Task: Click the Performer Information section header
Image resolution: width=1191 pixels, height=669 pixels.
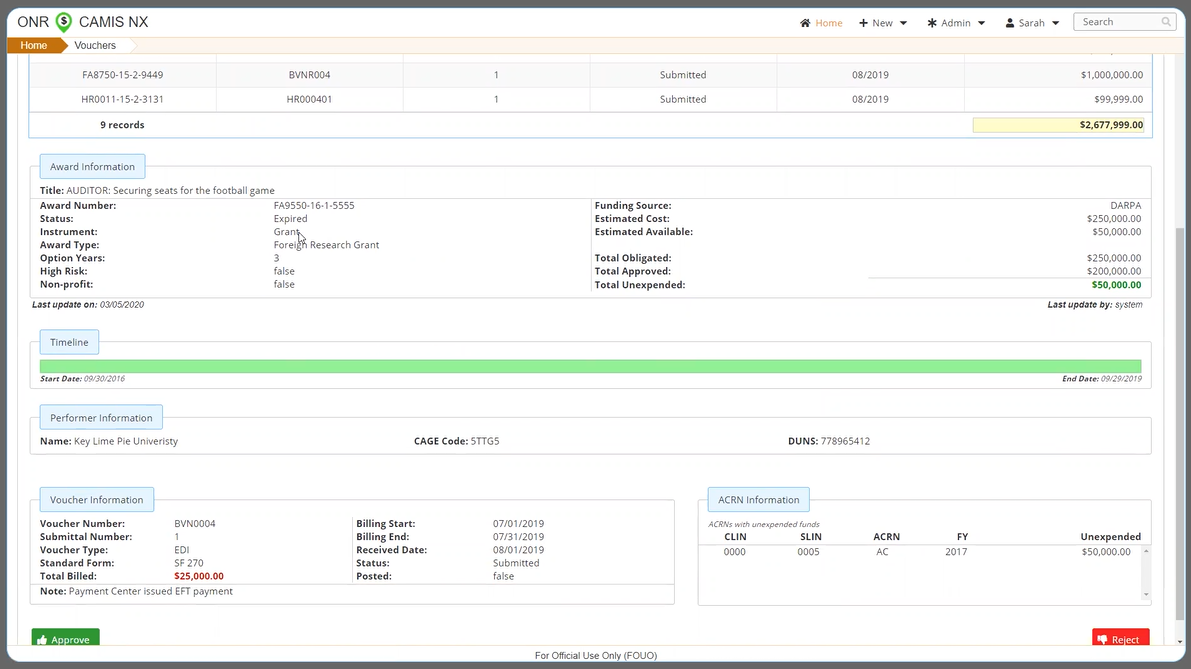Action: tap(101, 418)
